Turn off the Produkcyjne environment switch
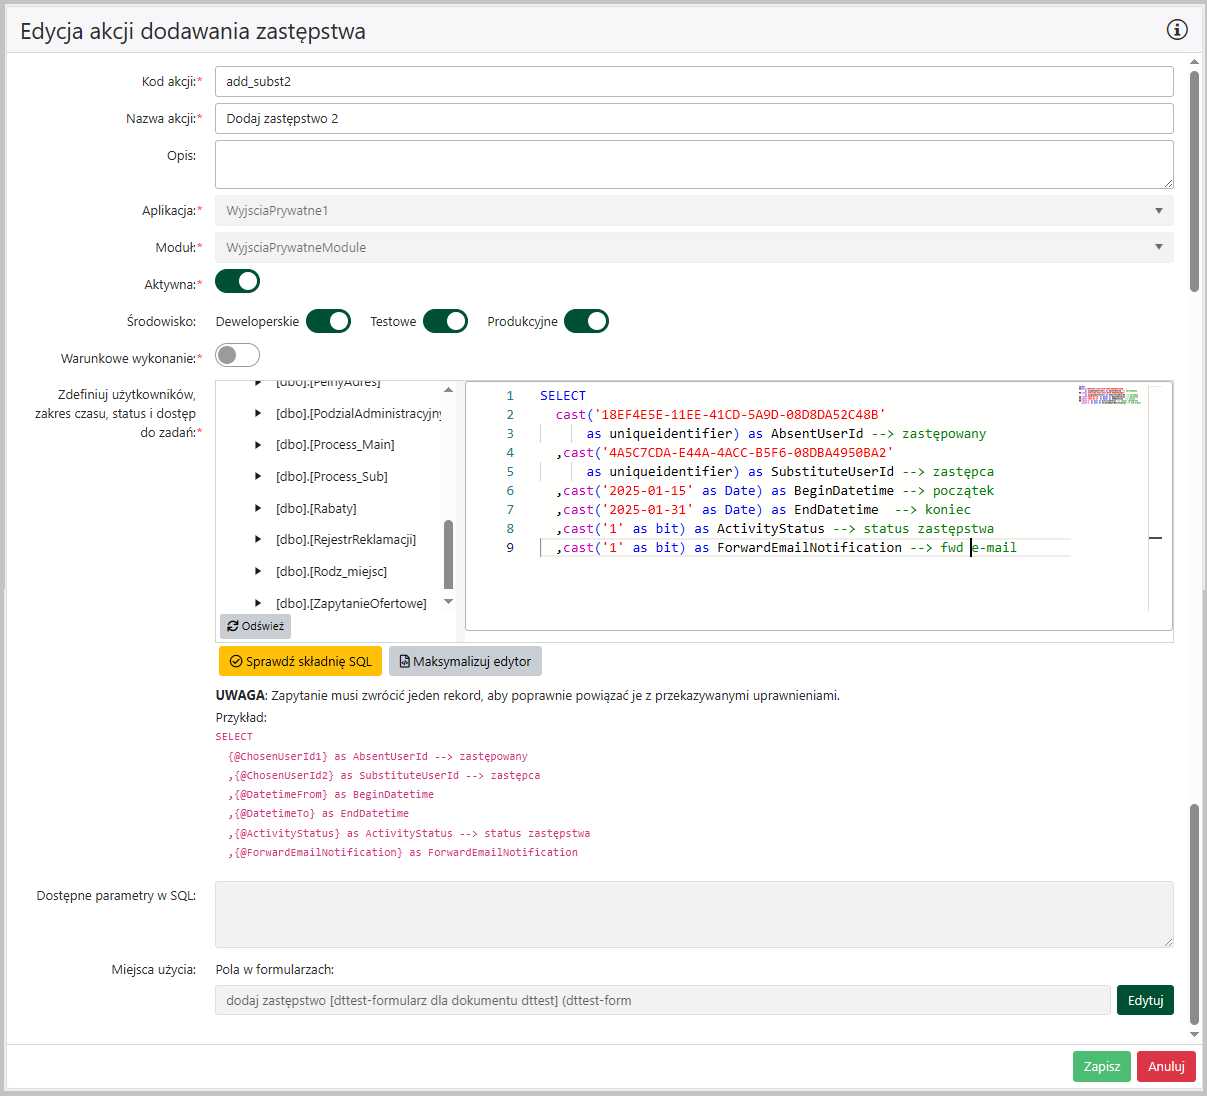 pos(586,321)
